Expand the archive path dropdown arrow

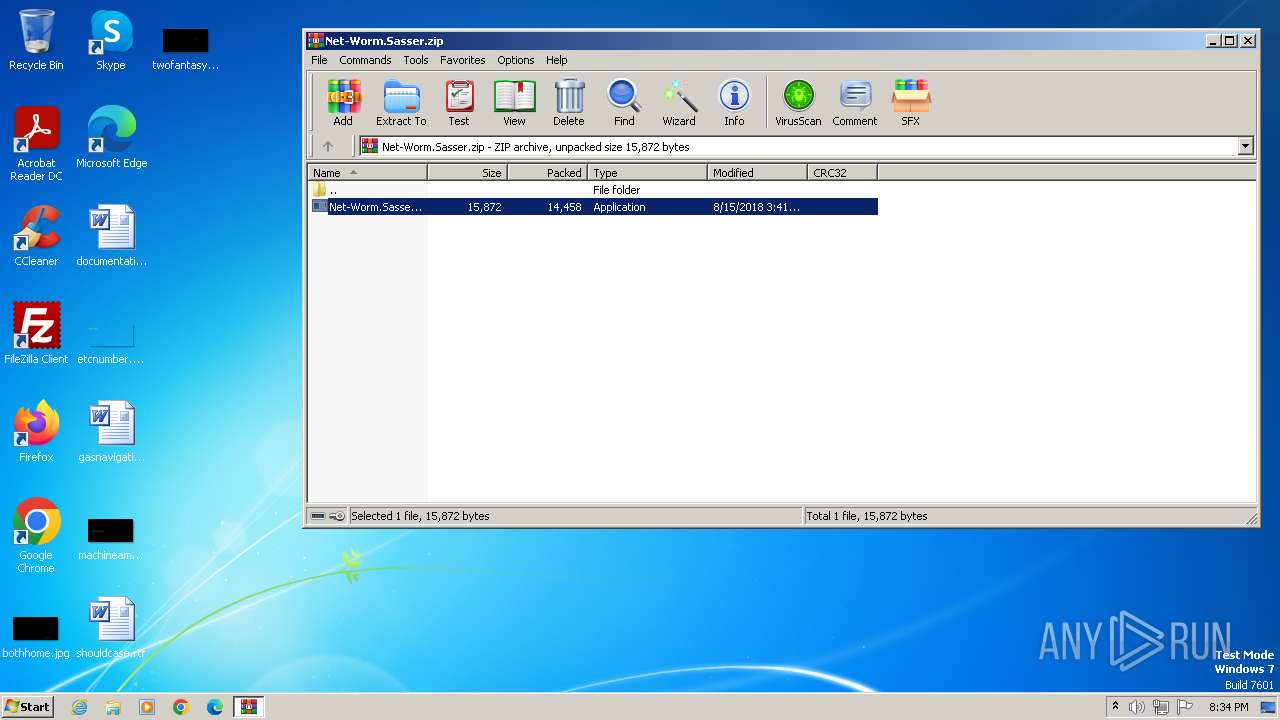click(x=1245, y=146)
